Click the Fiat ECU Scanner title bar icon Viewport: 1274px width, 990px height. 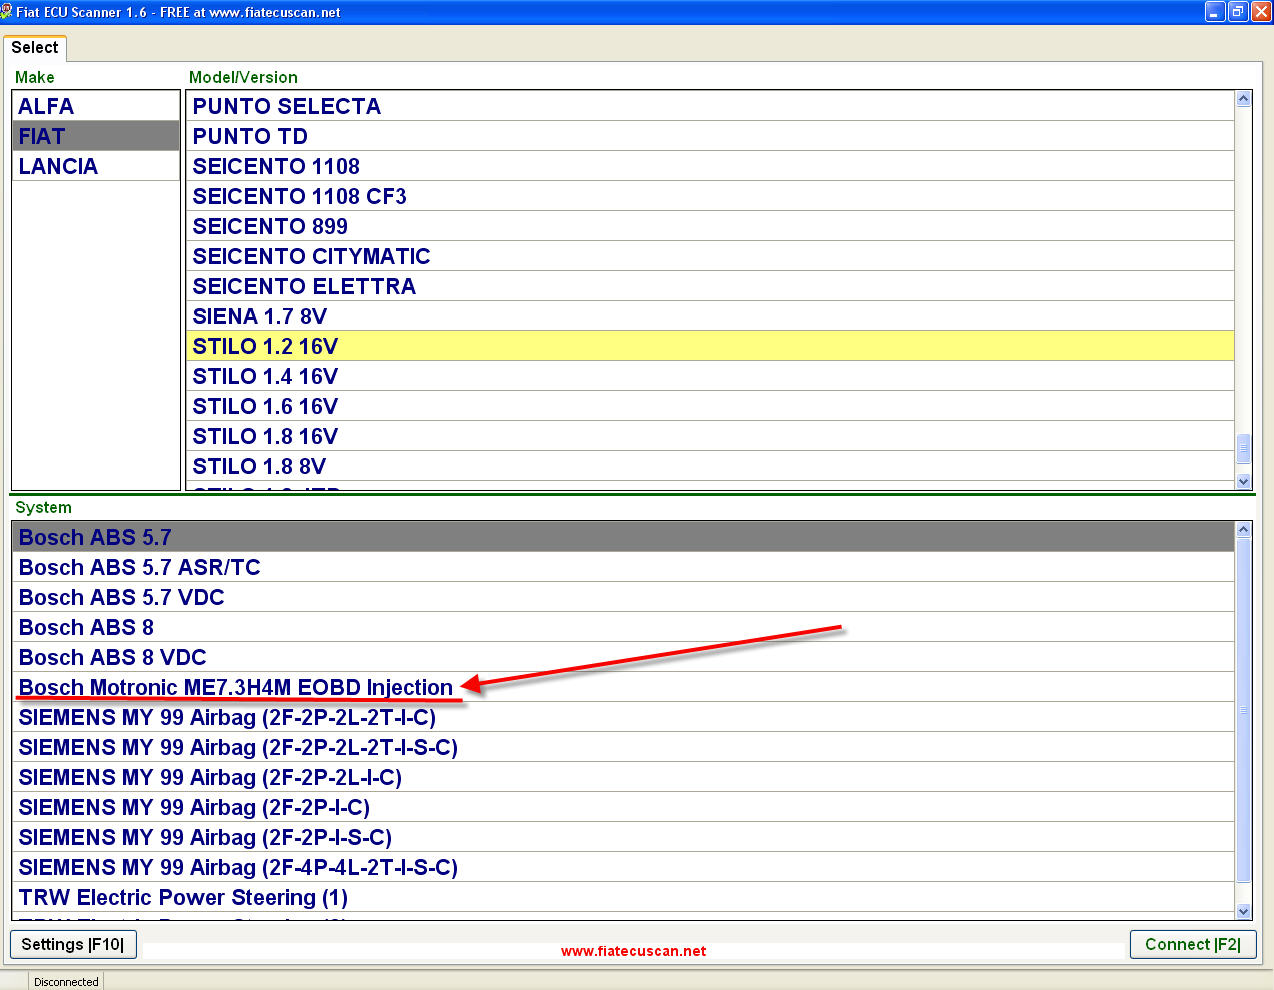tap(7, 12)
